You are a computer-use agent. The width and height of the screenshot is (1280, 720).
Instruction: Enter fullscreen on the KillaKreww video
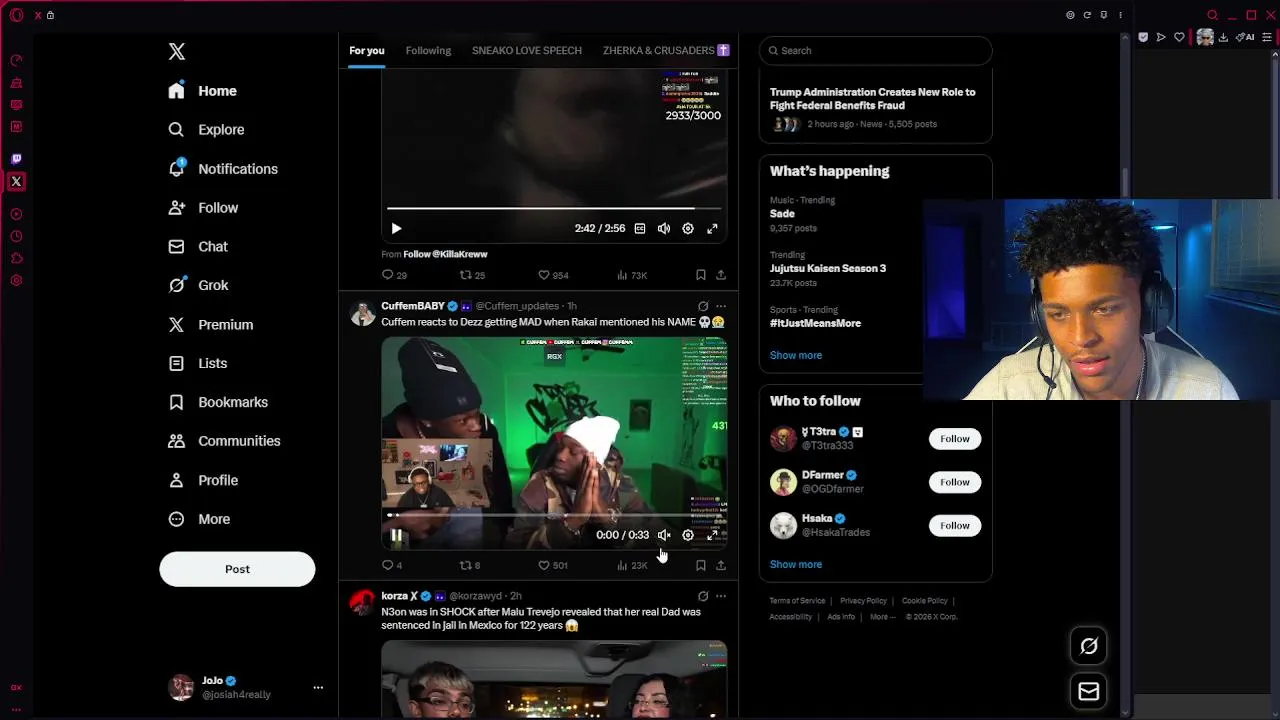(x=712, y=228)
